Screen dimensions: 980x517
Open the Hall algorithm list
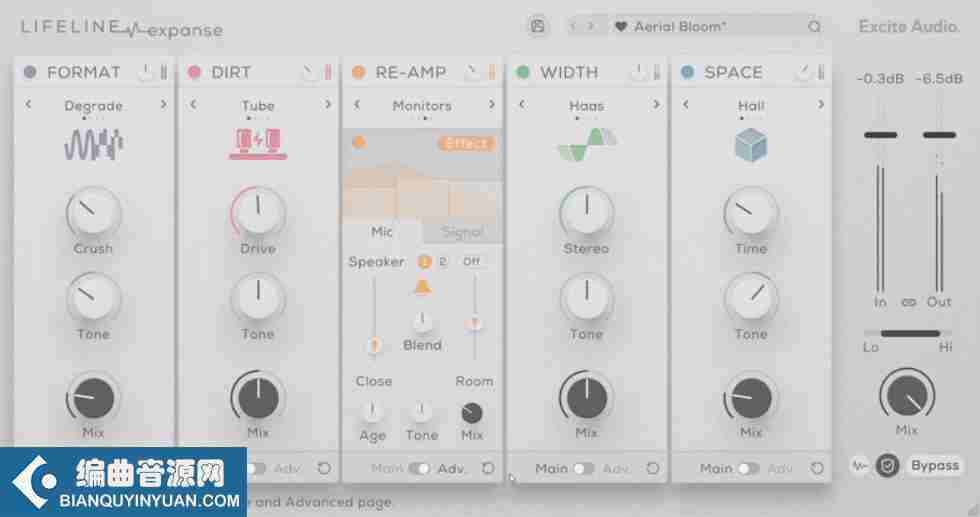751,106
